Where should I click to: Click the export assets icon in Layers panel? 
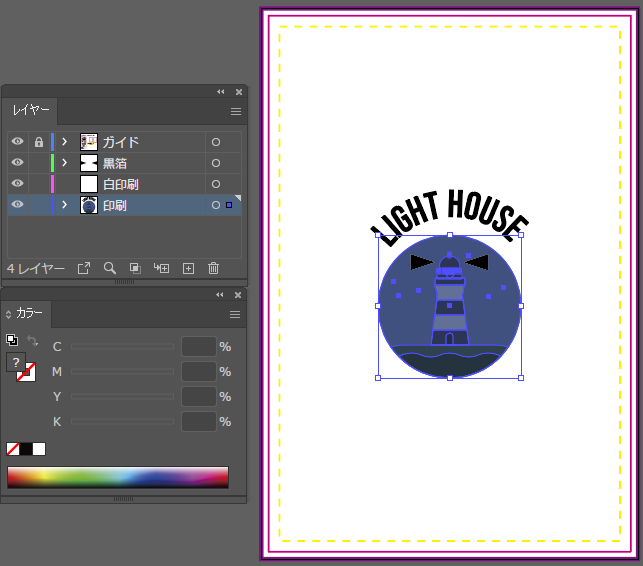tap(84, 268)
